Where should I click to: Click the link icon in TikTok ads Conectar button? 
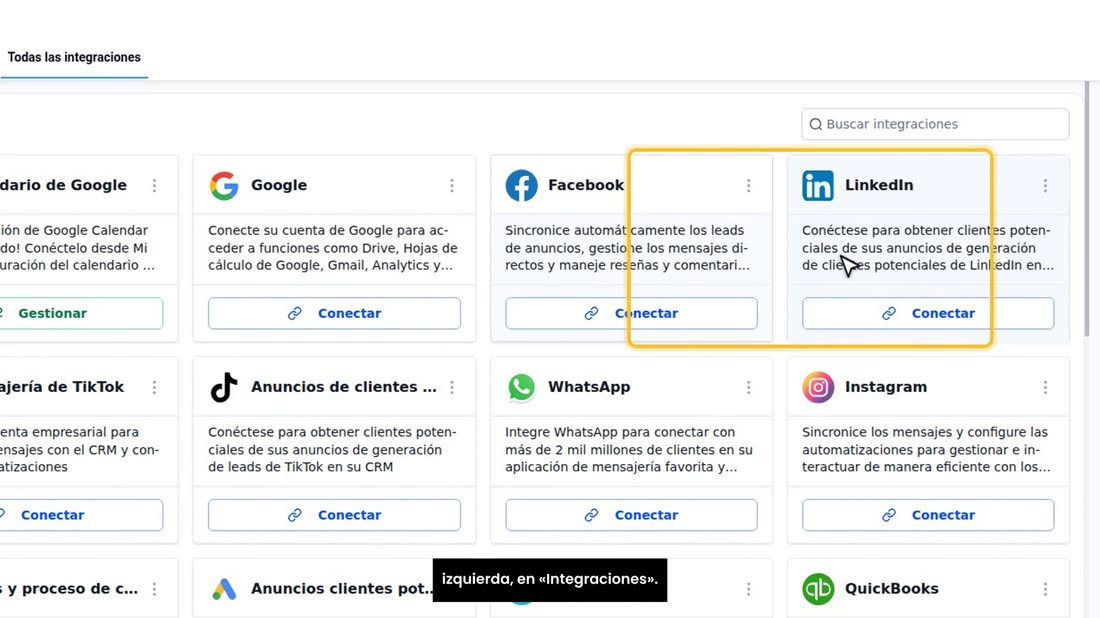tap(295, 515)
